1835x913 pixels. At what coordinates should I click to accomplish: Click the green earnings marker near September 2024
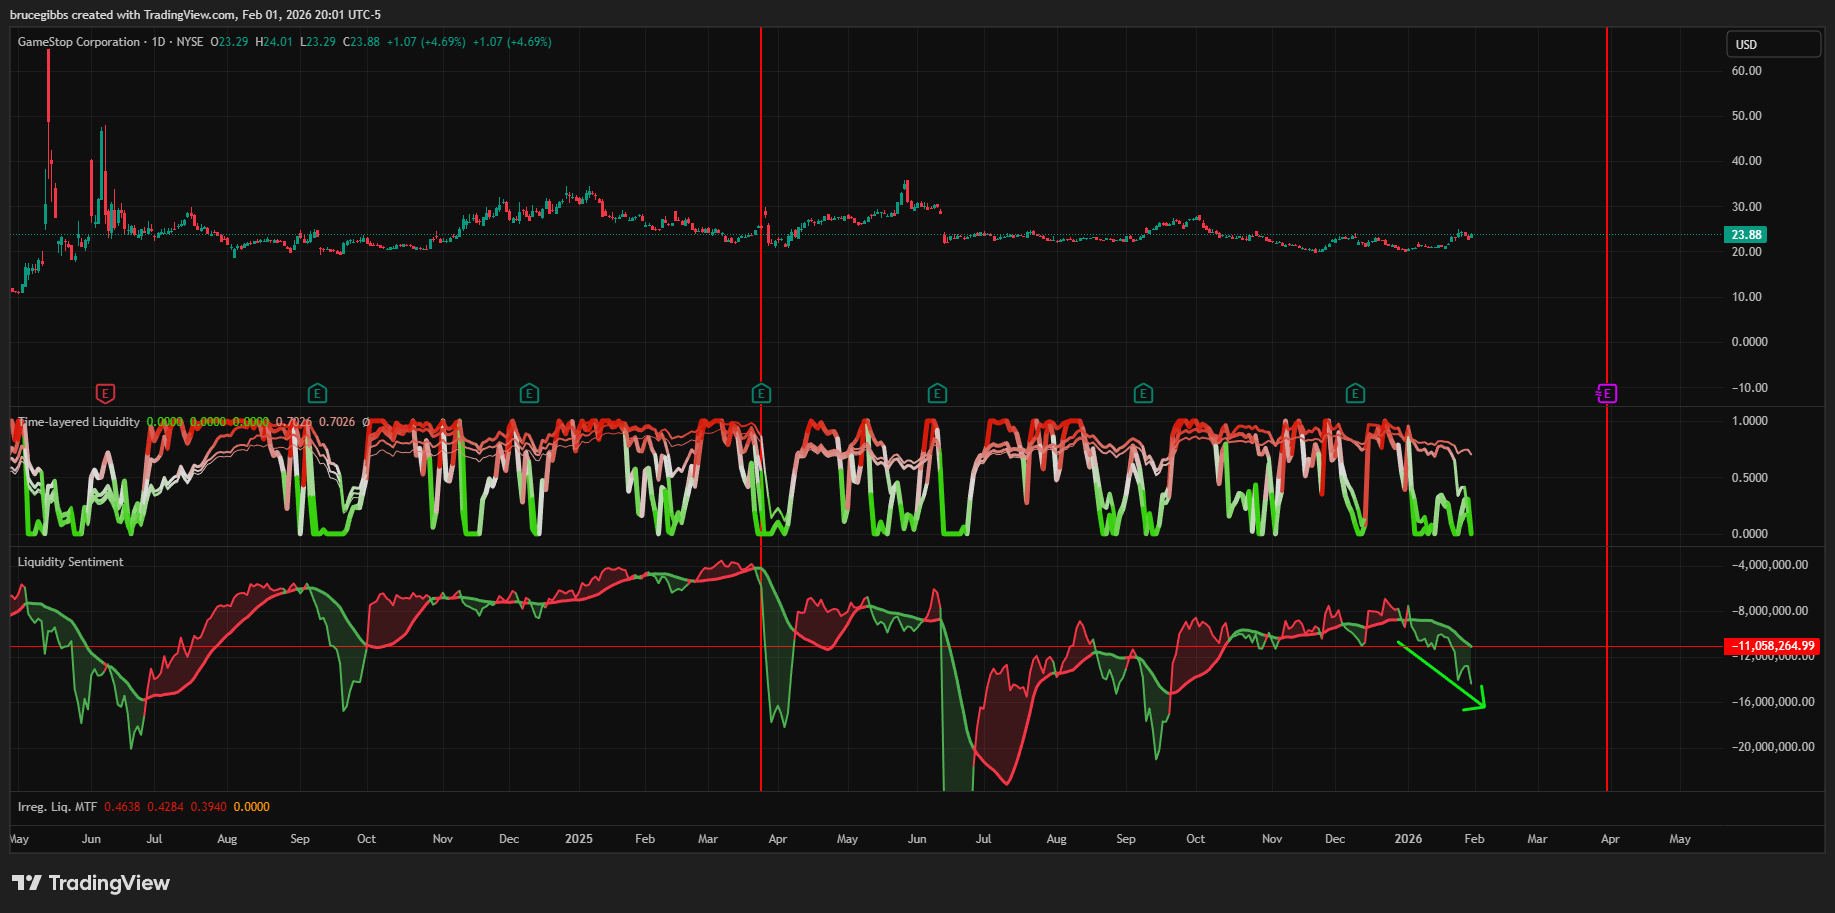point(317,393)
